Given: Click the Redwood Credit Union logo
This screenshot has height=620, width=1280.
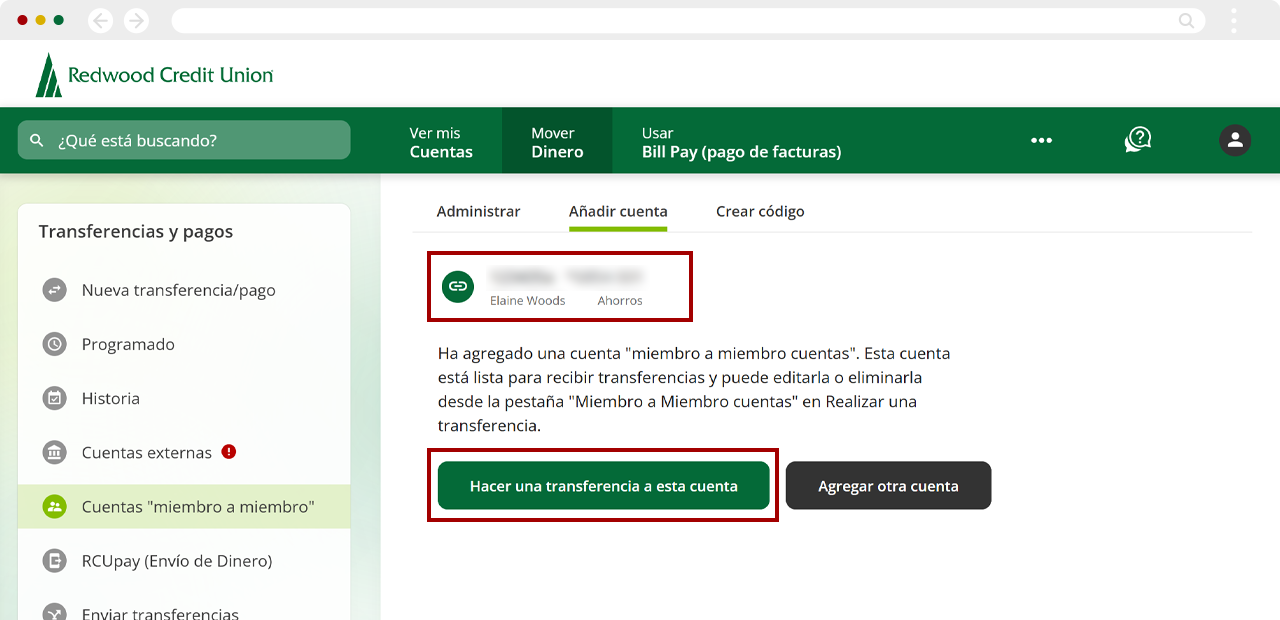Looking at the screenshot, I should pos(154,75).
